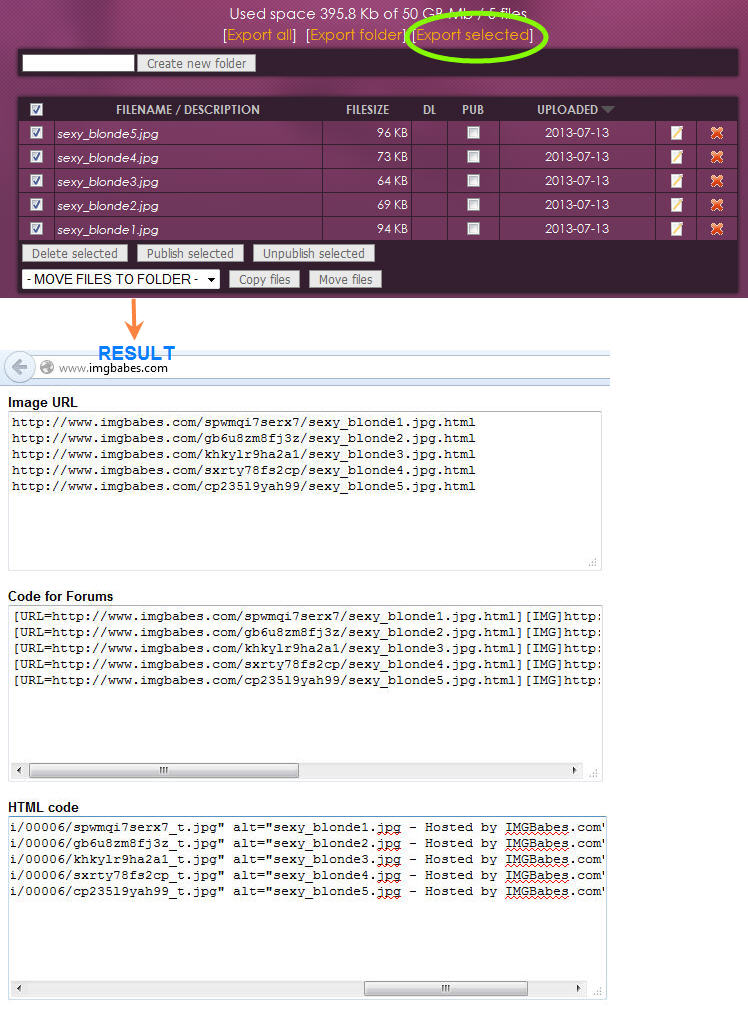Uncheck selection box for sexy_blonde4.jpg

point(37,157)
